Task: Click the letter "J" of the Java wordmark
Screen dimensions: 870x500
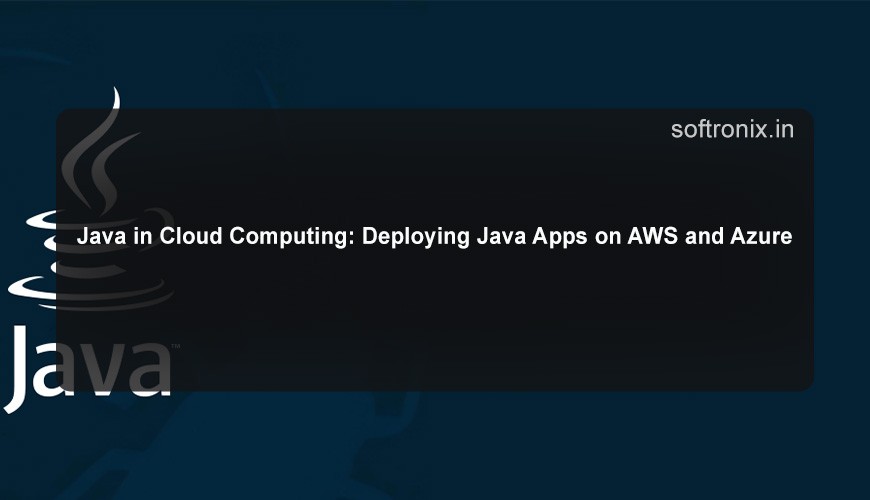Action: point(22,365)
